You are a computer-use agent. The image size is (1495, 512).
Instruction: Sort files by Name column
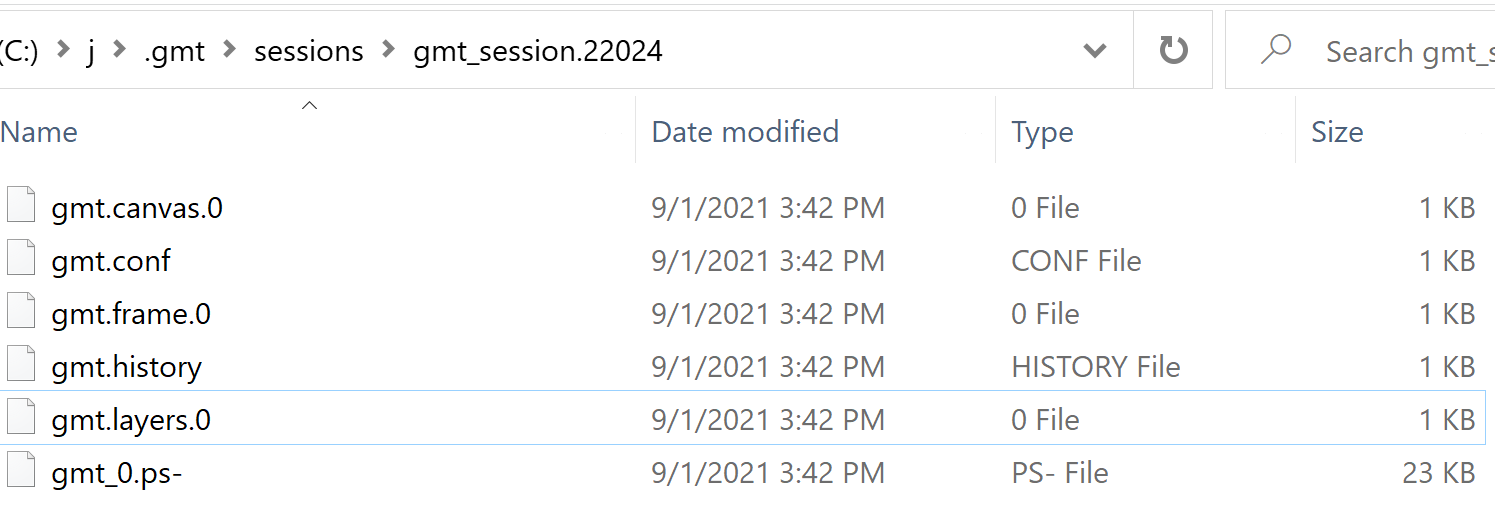click(x=40, y=132)
